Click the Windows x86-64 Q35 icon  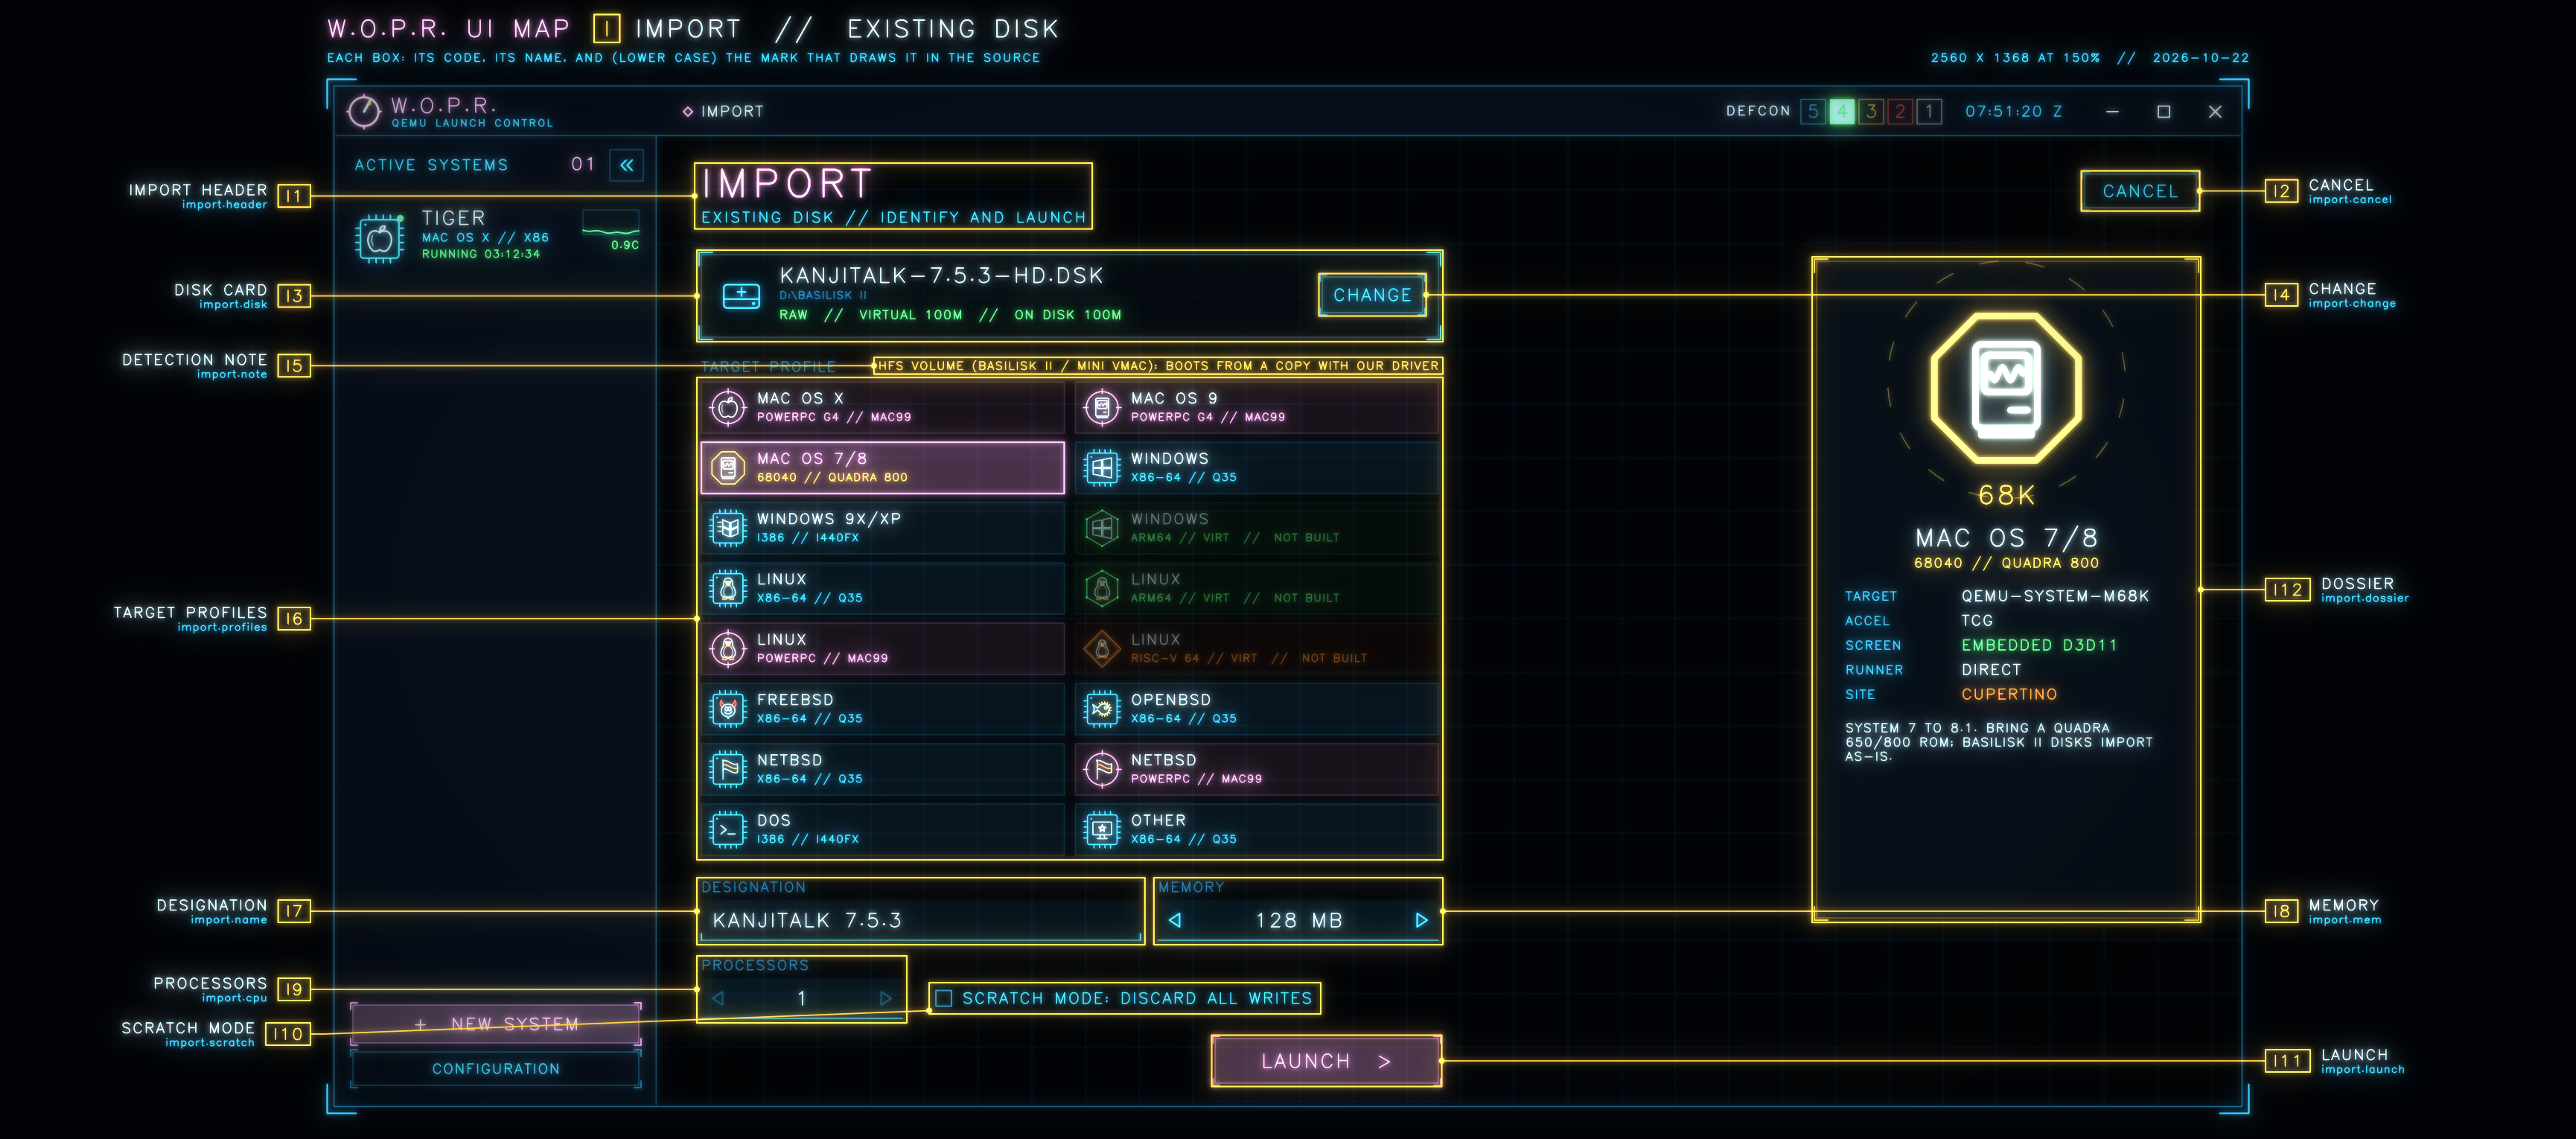[1102, 467]
